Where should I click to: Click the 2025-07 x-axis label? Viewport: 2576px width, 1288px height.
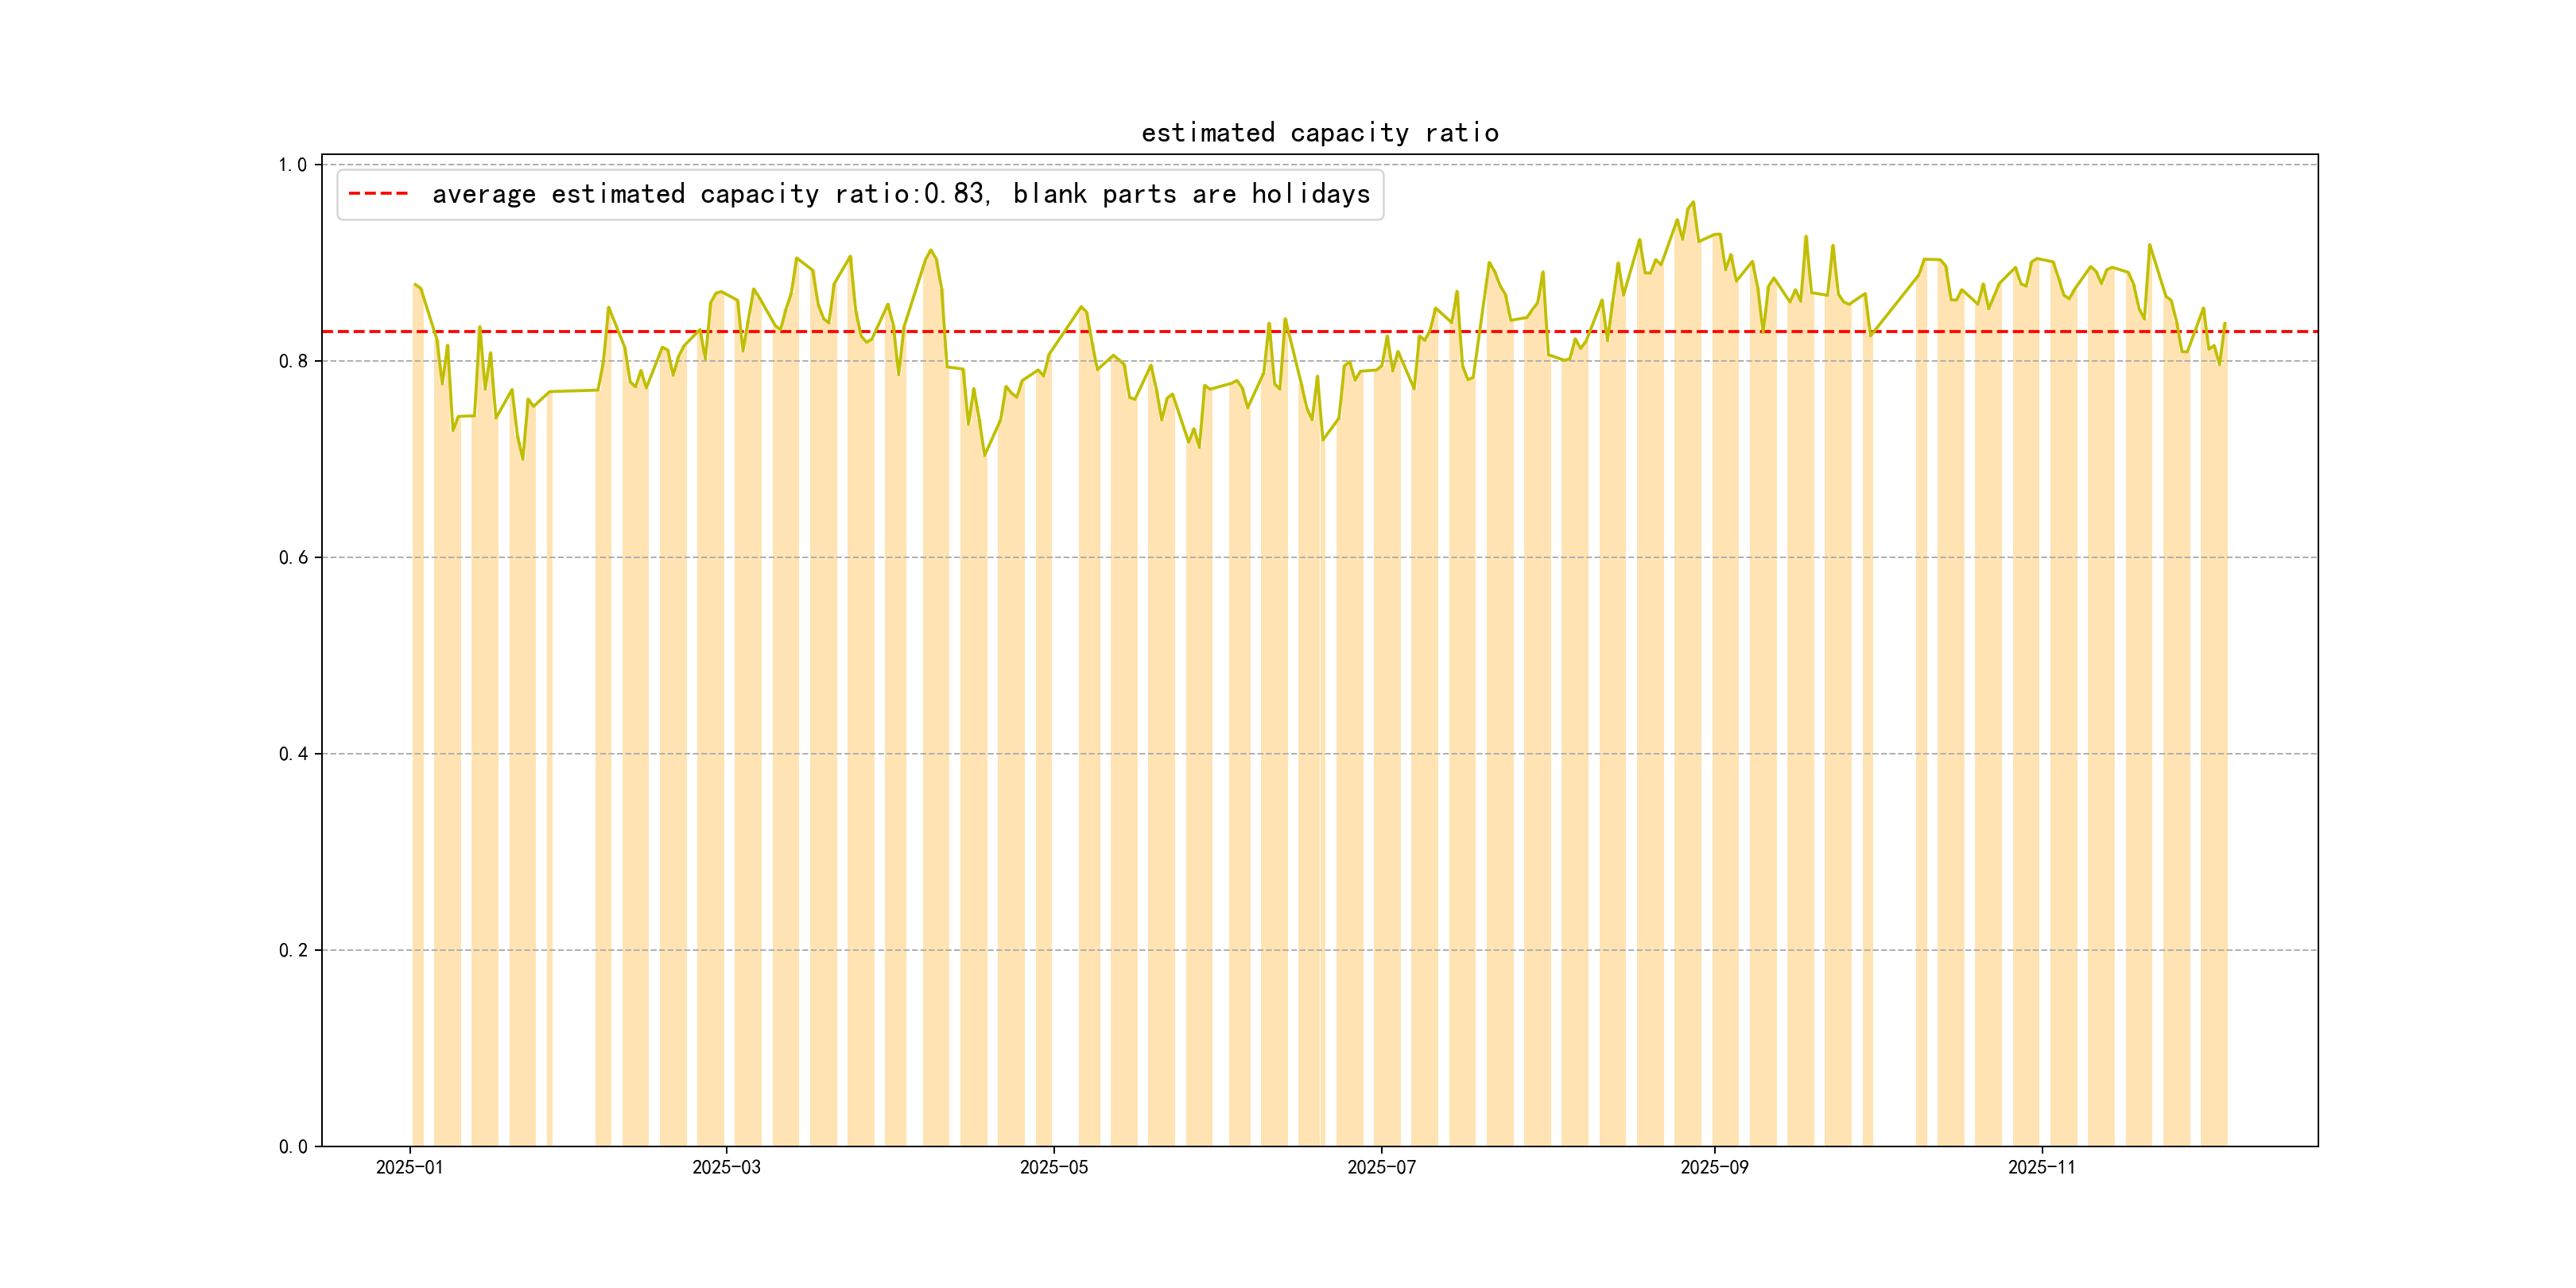click(1381, 1167)
